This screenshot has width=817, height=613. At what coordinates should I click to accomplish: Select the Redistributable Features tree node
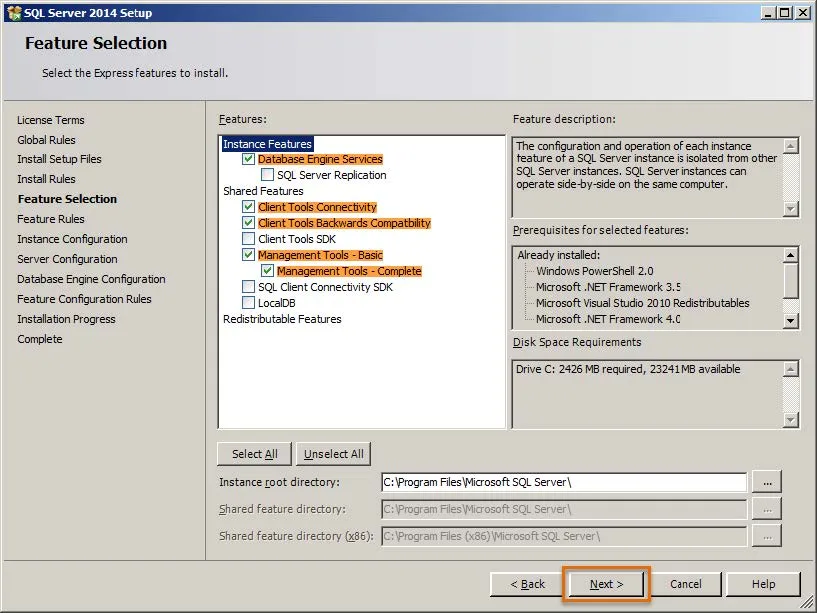[282, 319]
